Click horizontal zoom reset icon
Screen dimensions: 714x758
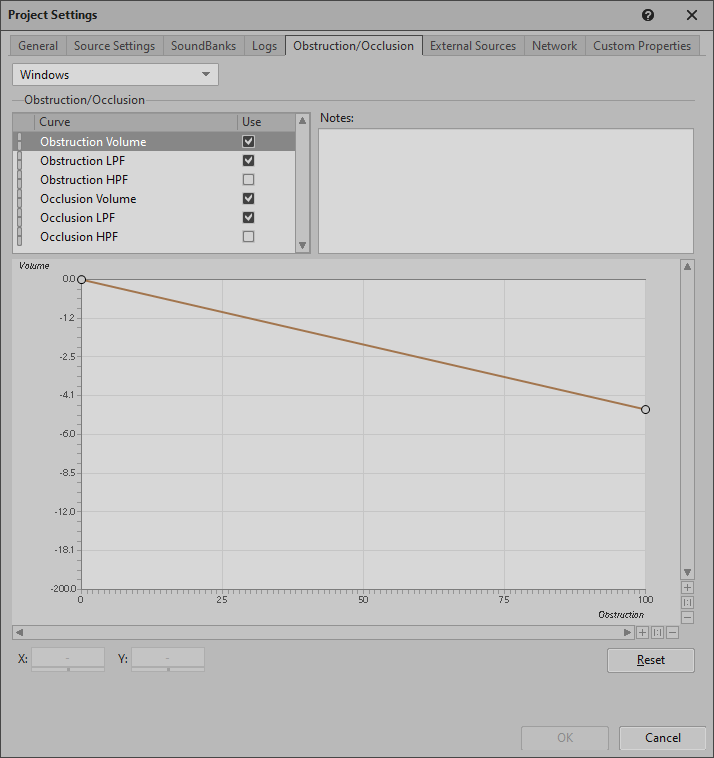(657, 632)
